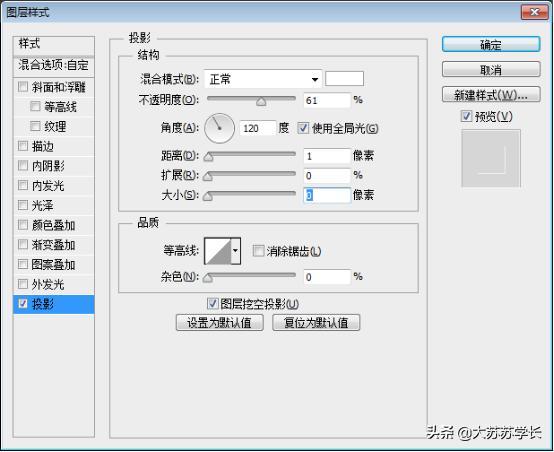Click the opacity value field 61

[x=327, y=100]
